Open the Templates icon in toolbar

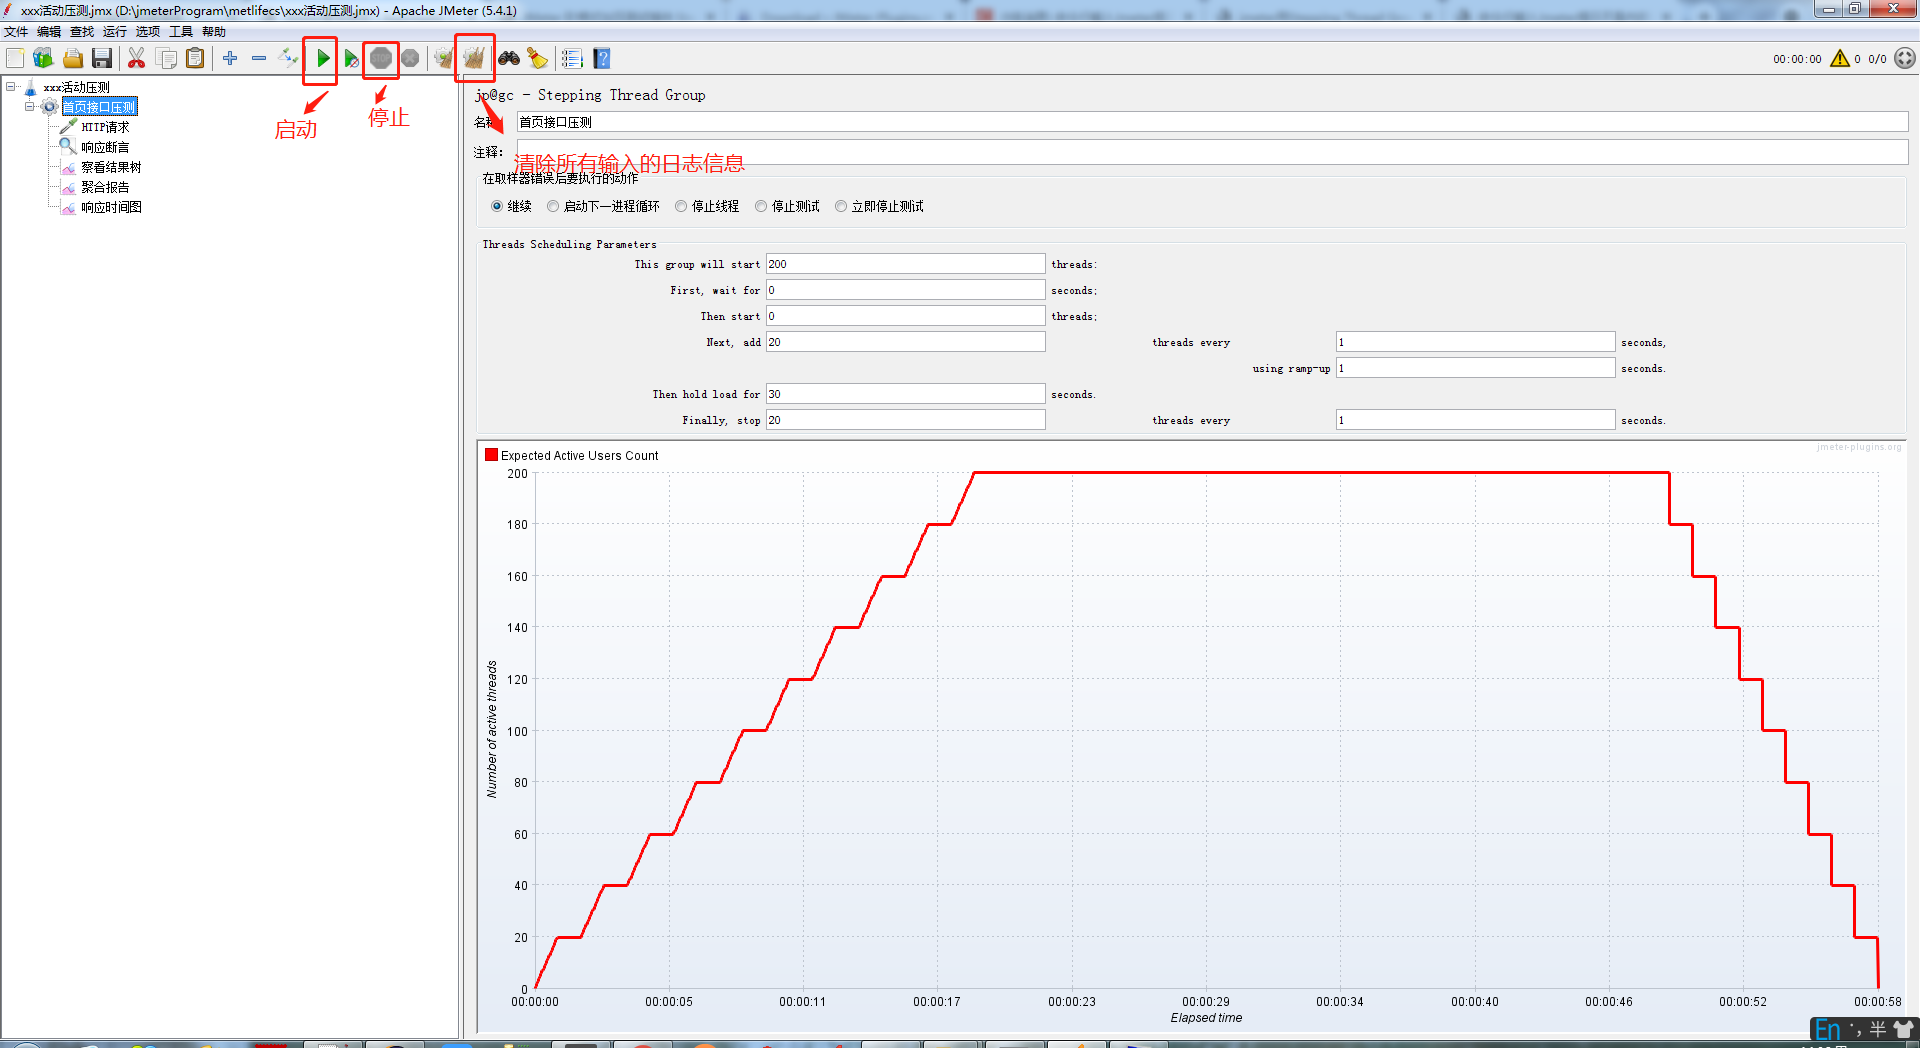[x=43, y=58]
